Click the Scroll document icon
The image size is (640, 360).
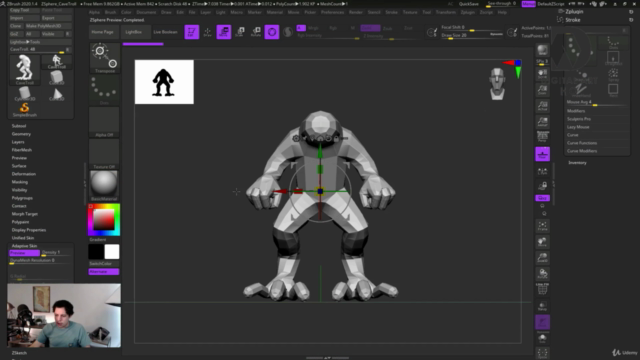click(x=542, y=74)
